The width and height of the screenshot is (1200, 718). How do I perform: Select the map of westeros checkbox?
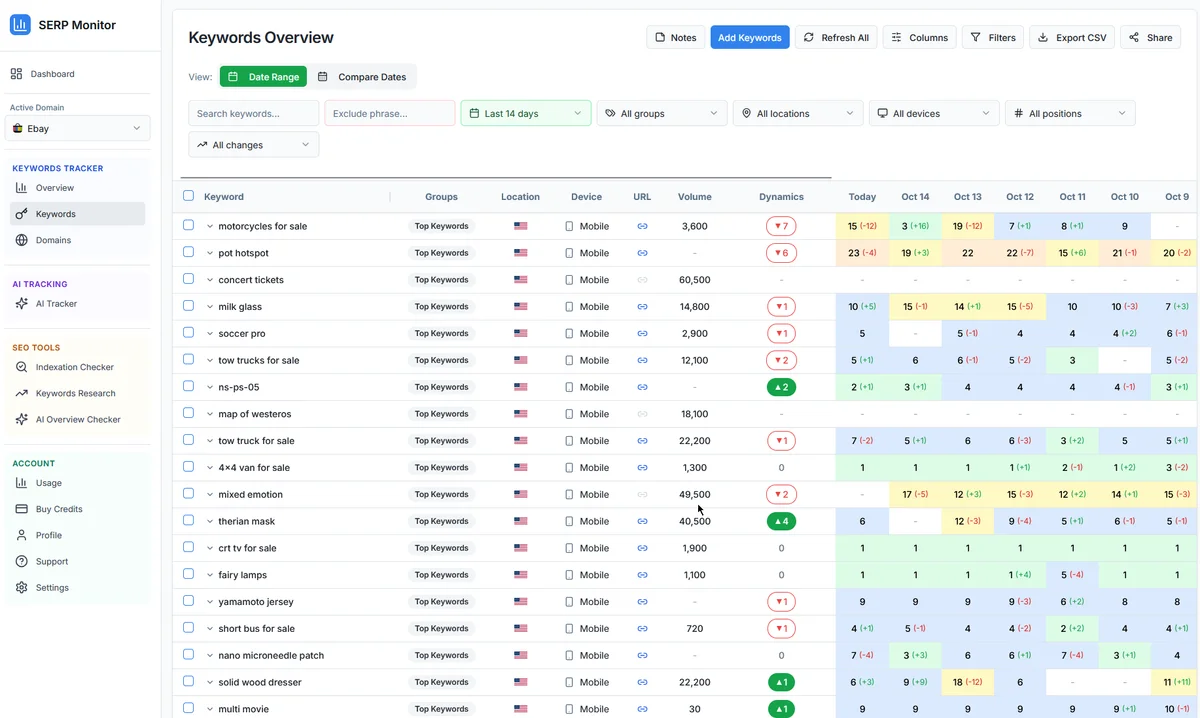[x=189, y=414]
